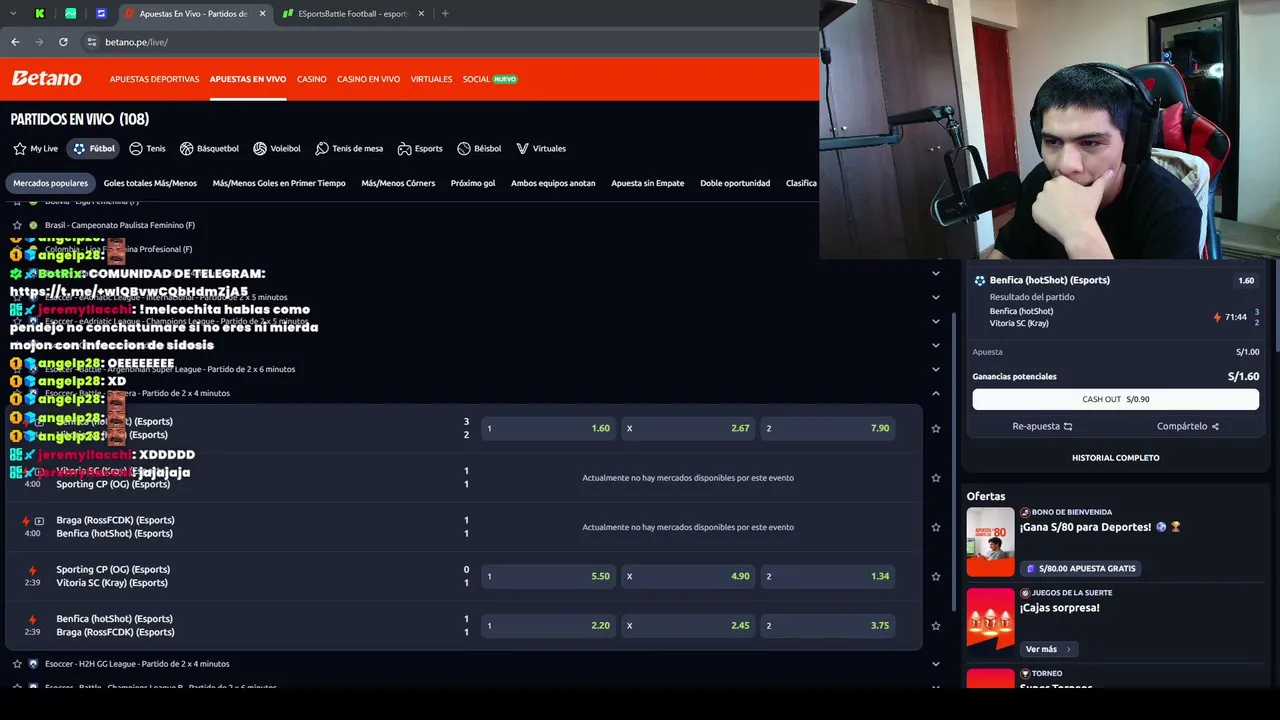Reload the betano.pe page

(63, 42)
